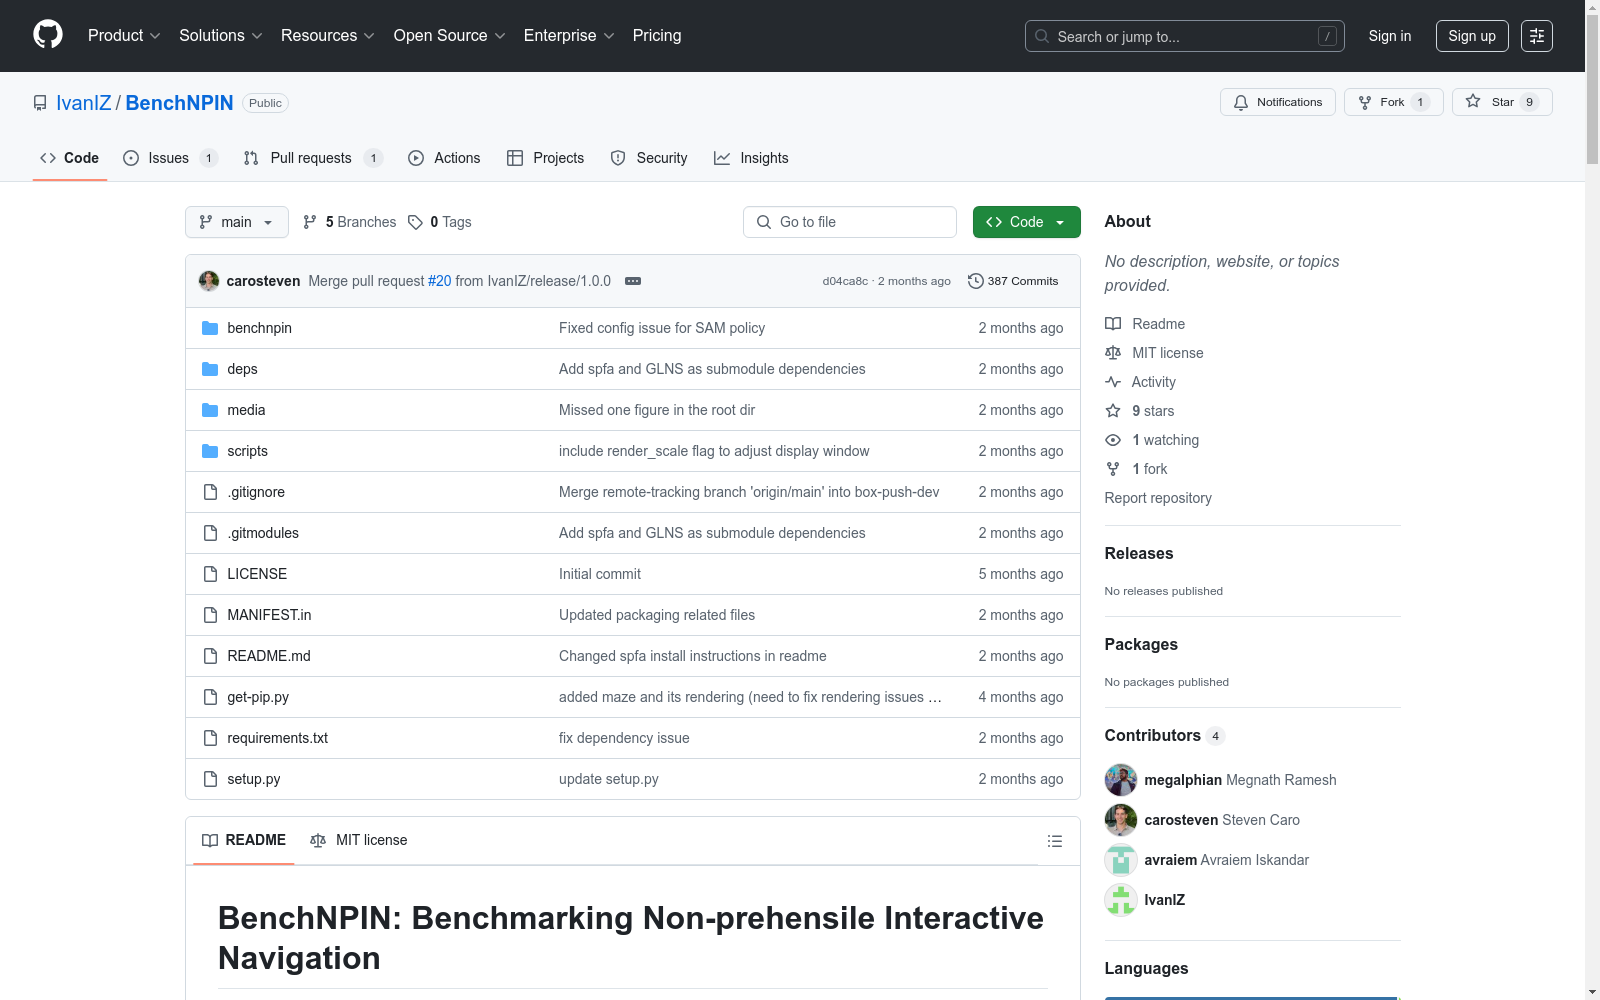Click the star icon to star repository
This screenshot has height=1000, width=1600.
click(x=1473, y=101)
